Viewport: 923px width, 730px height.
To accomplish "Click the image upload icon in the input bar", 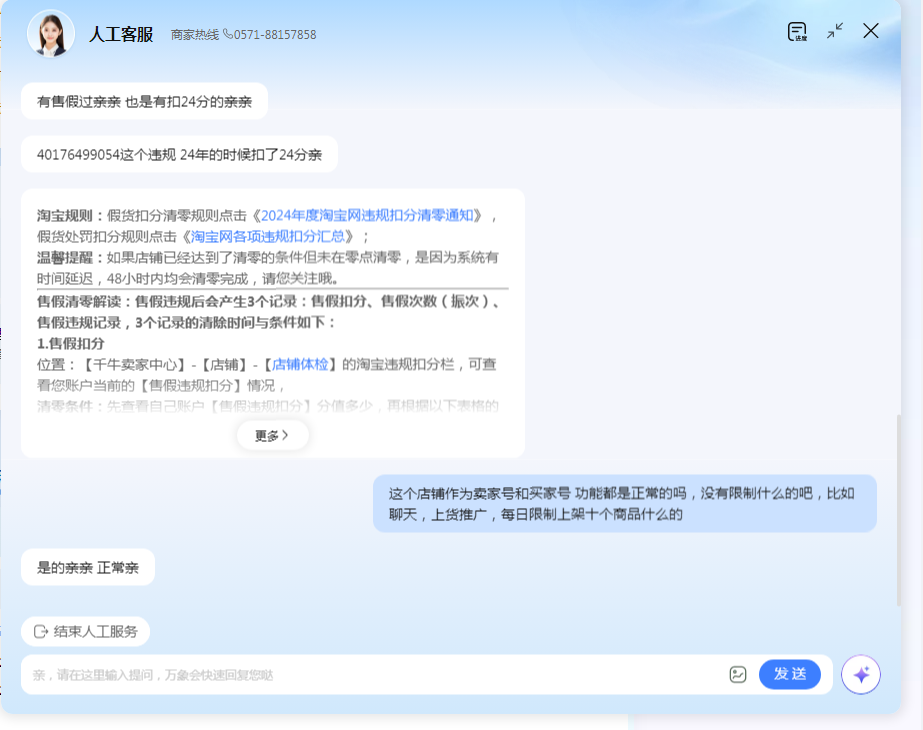I will (738, 675).
